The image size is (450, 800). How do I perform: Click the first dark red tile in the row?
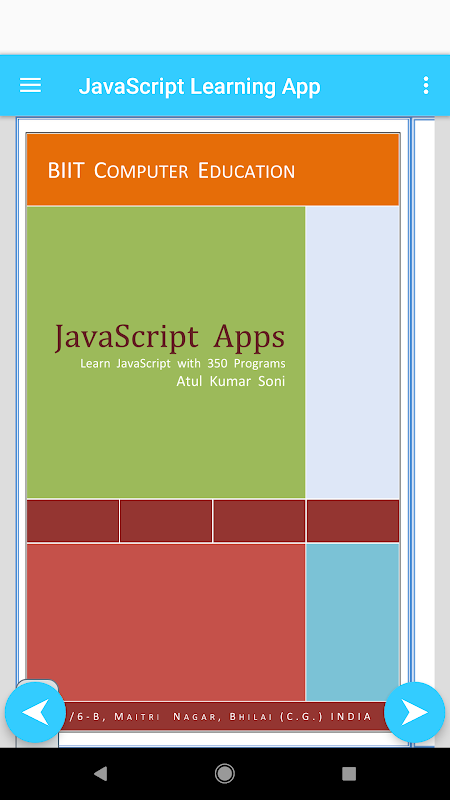click(x=73, y=521)
